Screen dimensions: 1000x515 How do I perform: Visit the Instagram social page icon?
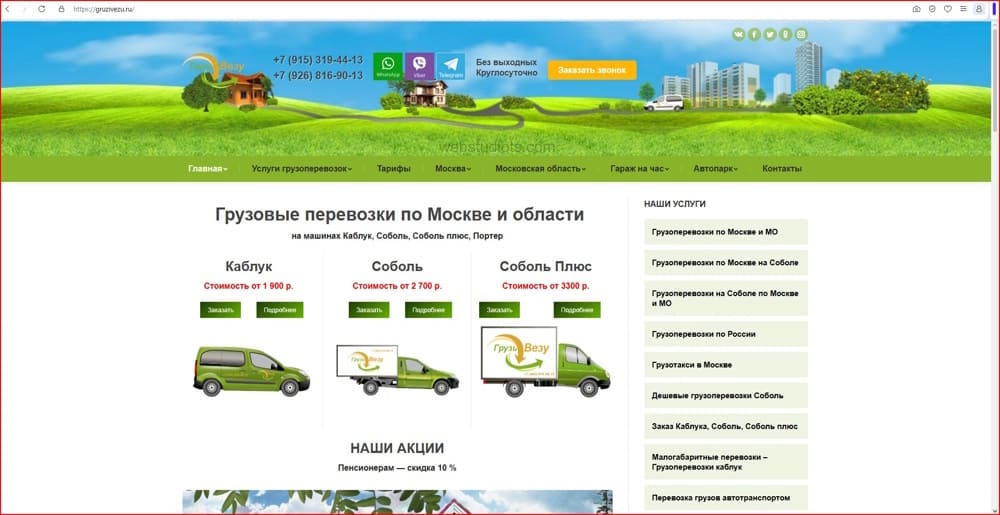point(802,34)
